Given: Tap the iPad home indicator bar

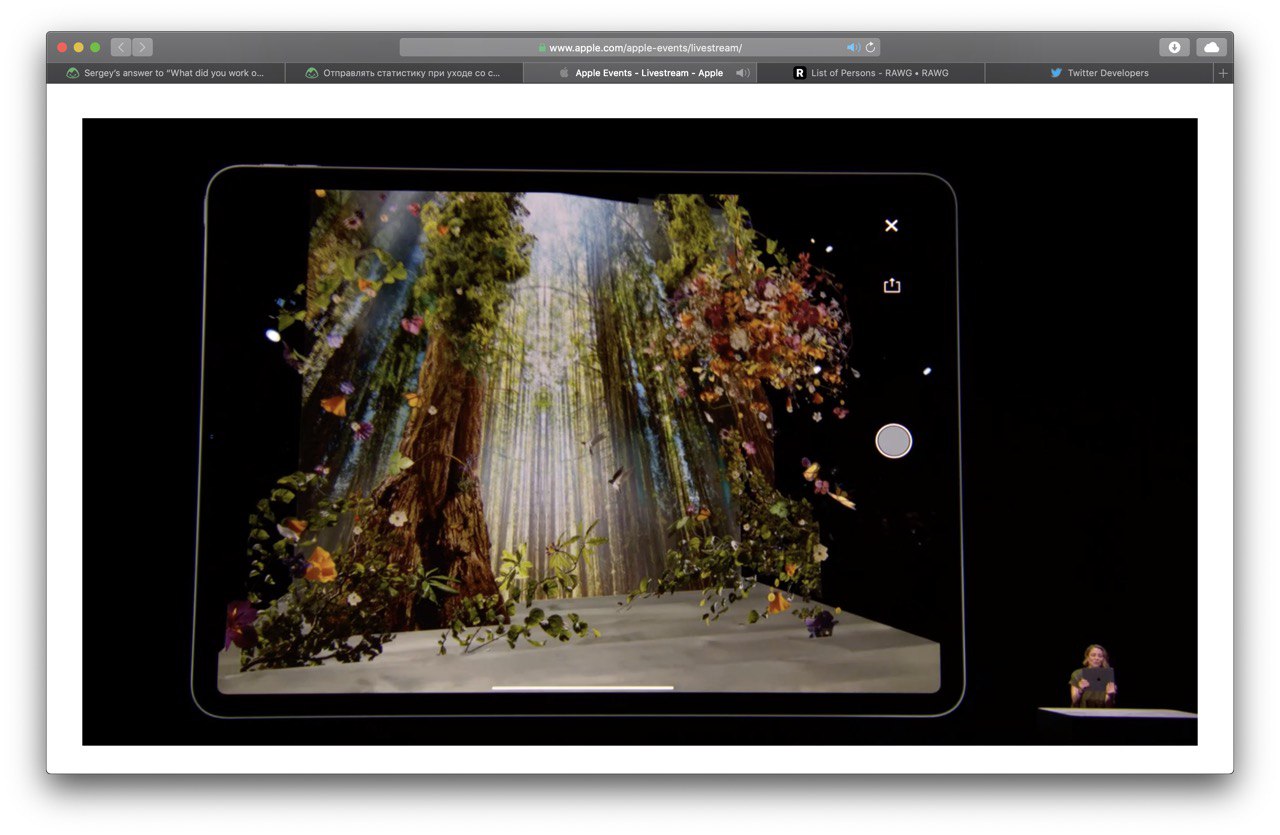Looking at the screenshot, I should [x=582, y=688].
